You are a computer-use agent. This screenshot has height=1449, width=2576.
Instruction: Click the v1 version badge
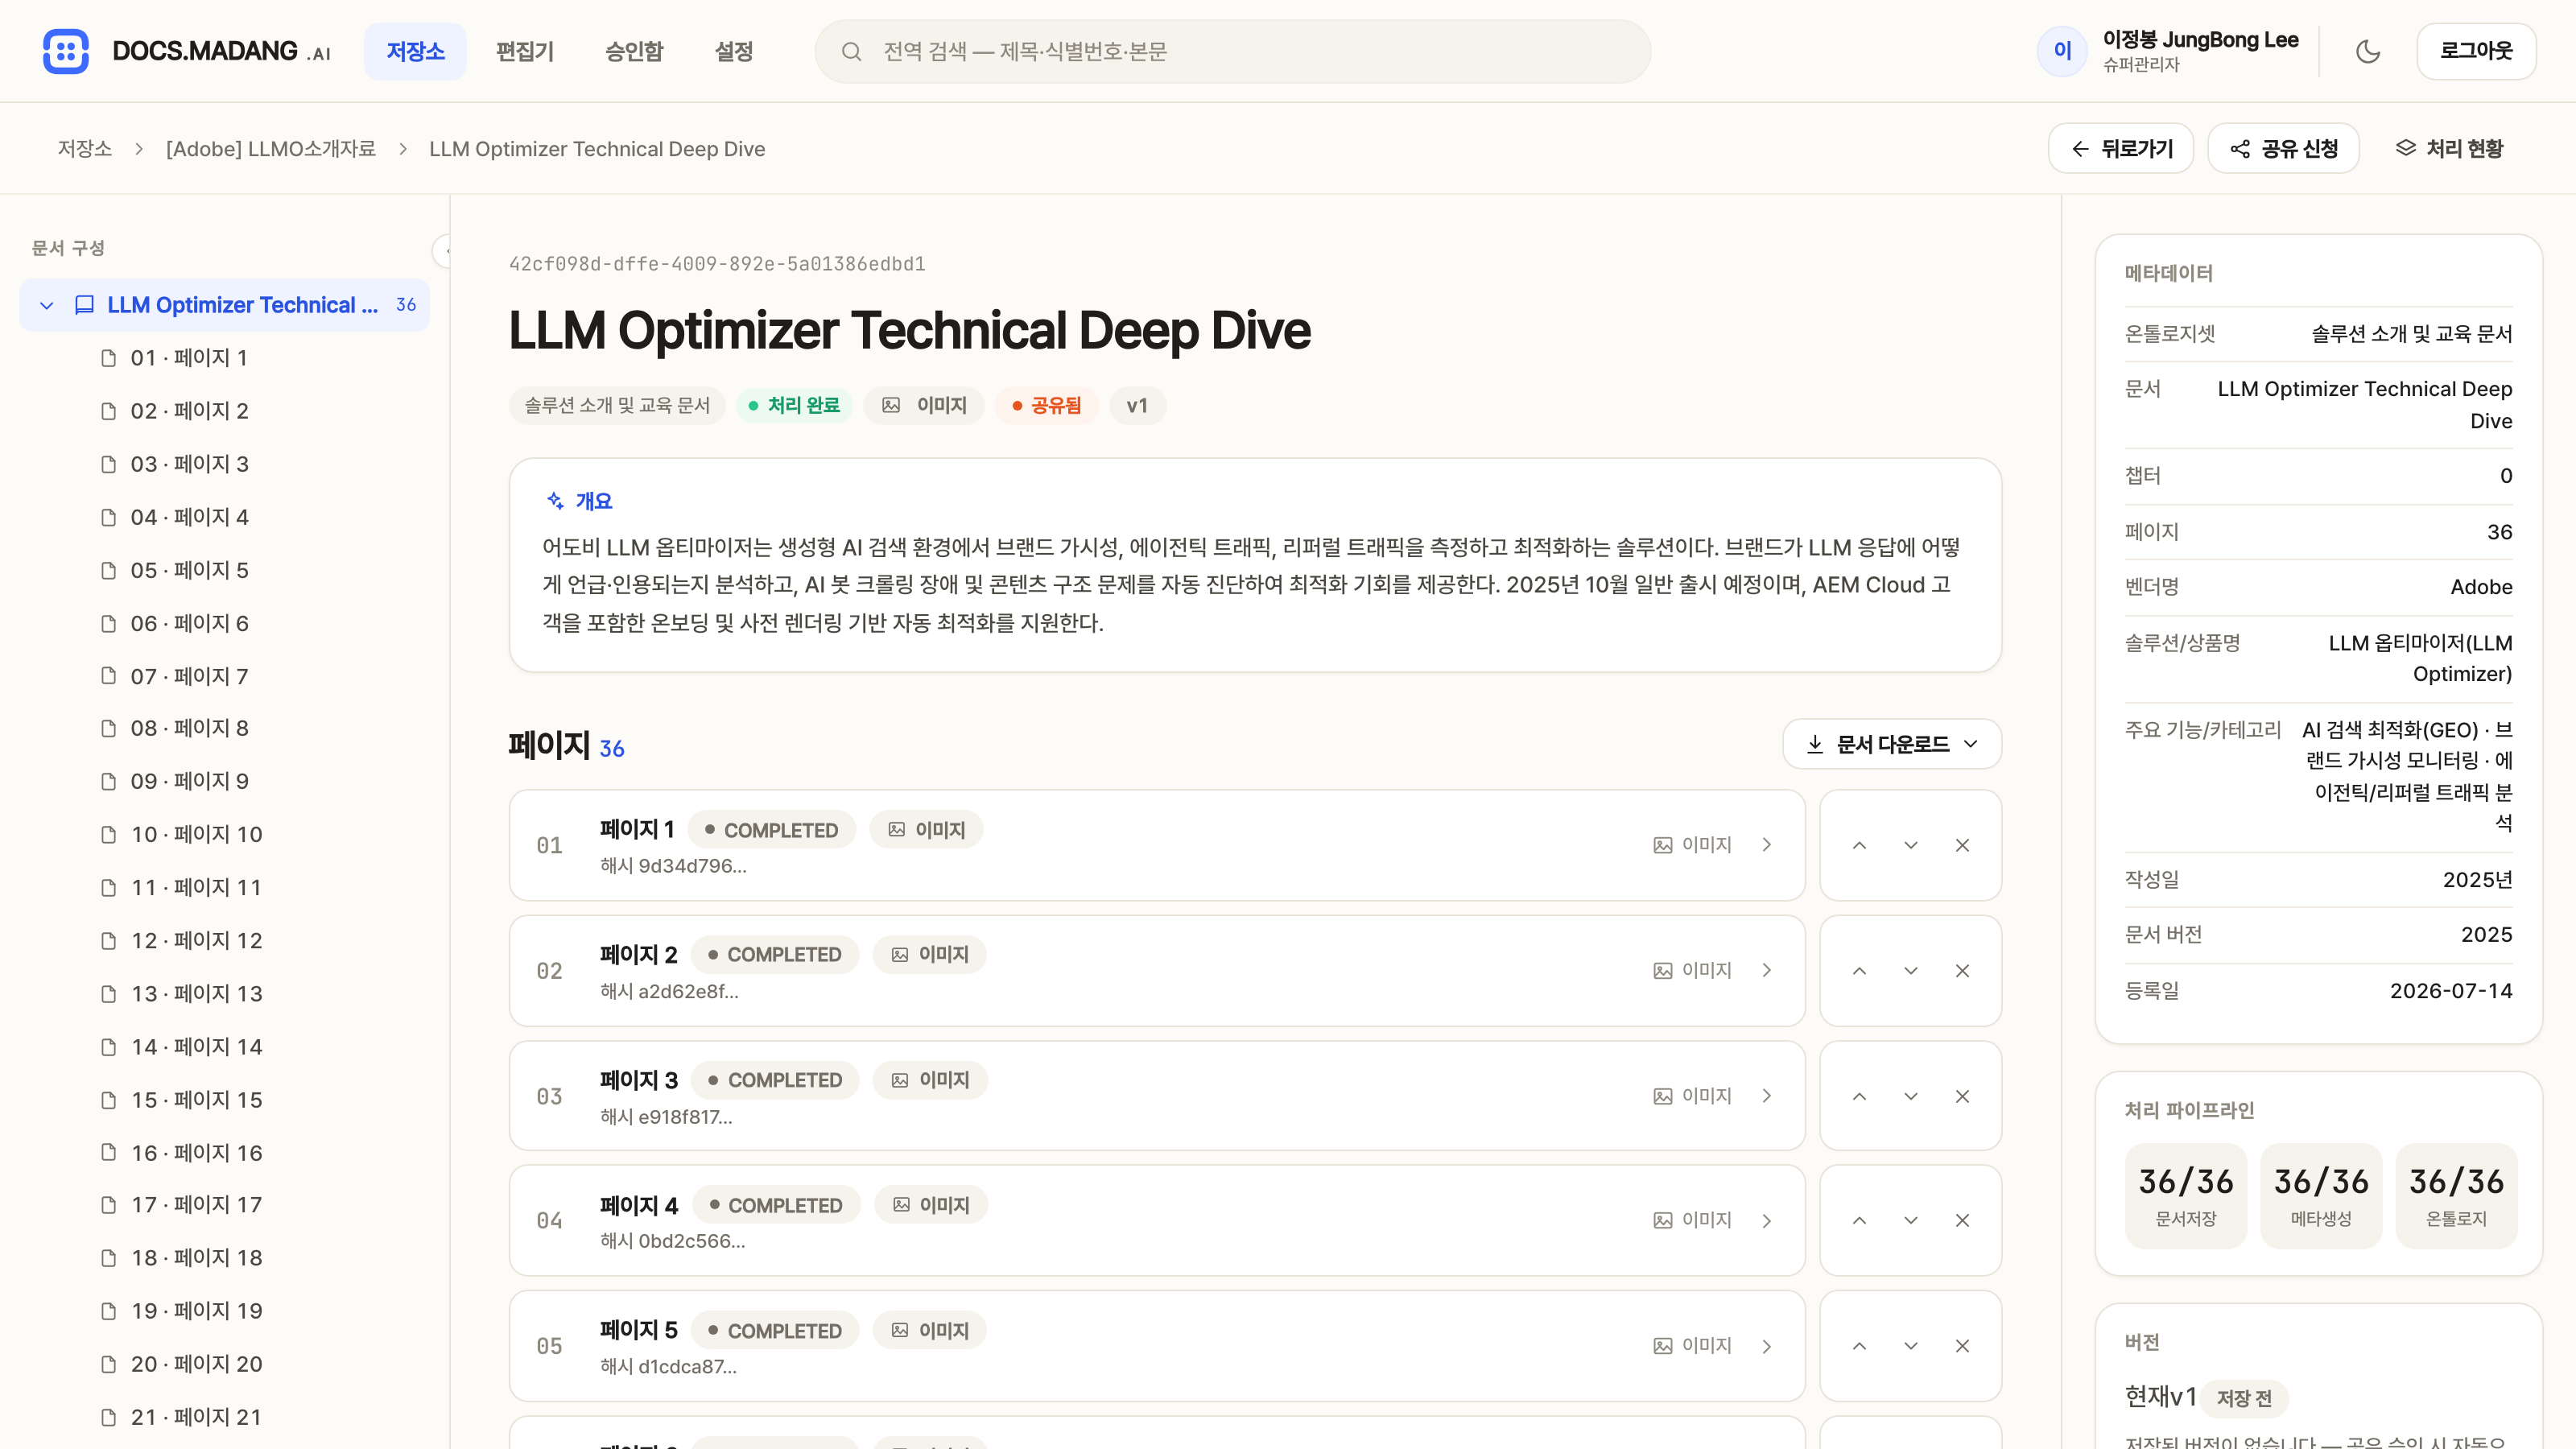tap(1137, 405)
